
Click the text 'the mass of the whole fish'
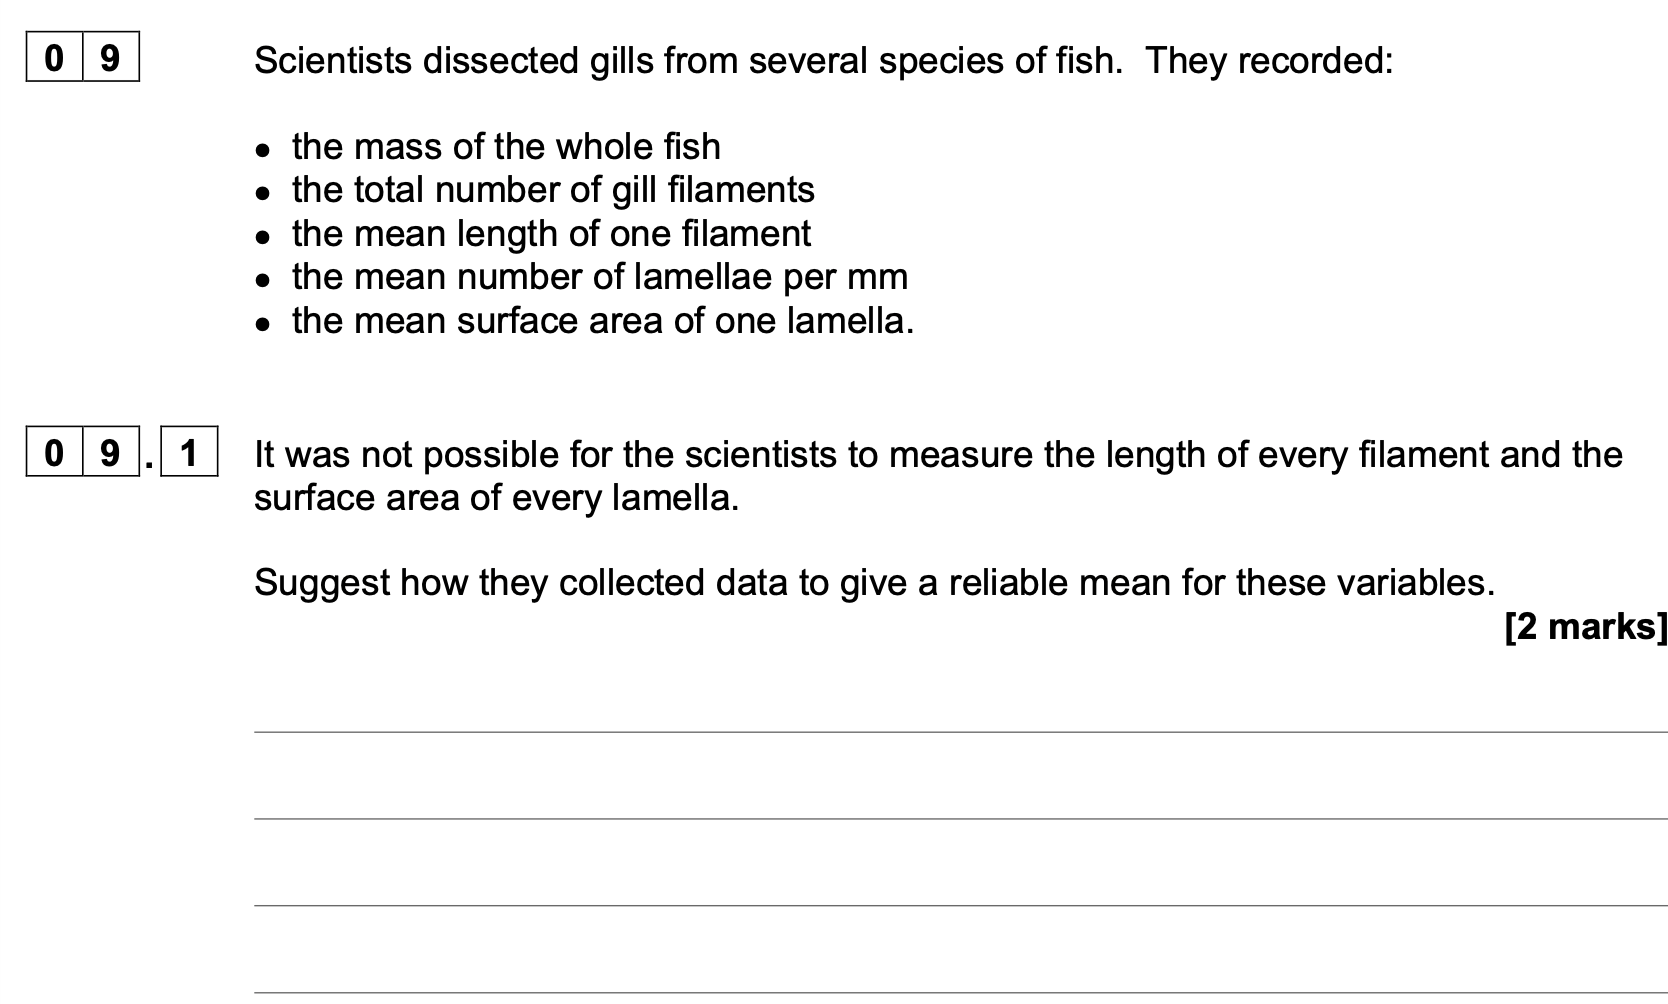click(506, 147)
